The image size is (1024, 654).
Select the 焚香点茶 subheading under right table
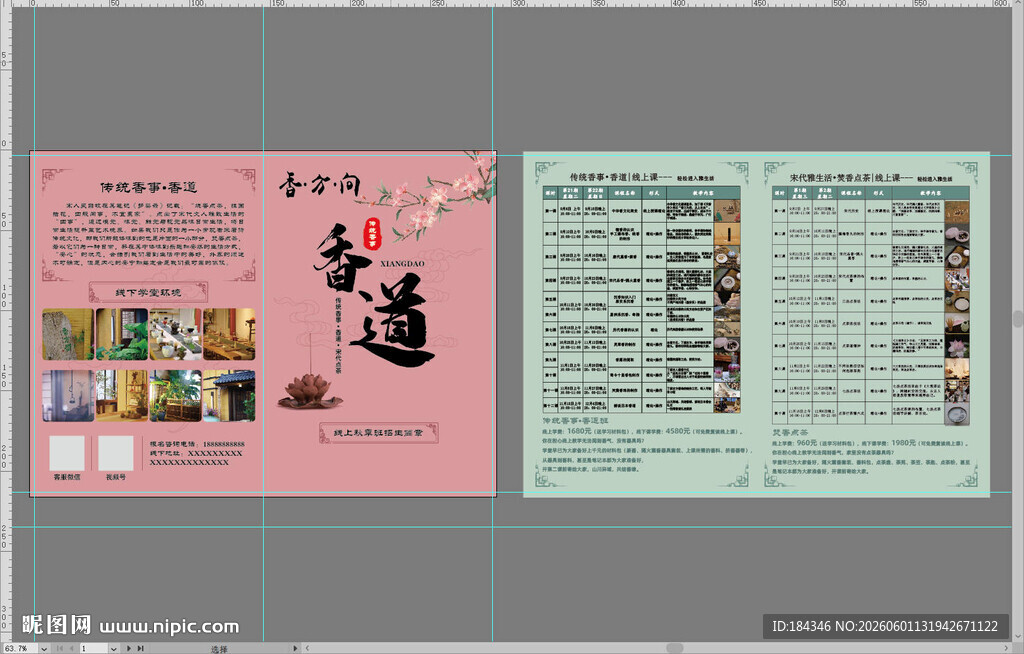(790, 433)
